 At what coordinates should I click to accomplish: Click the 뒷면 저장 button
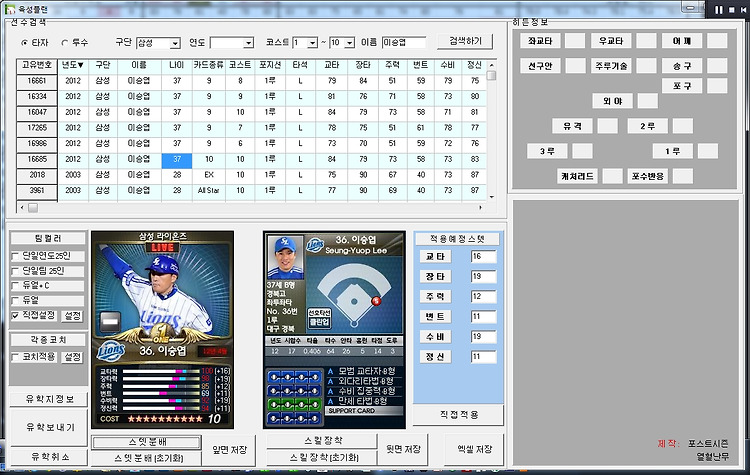click(403, 450)
